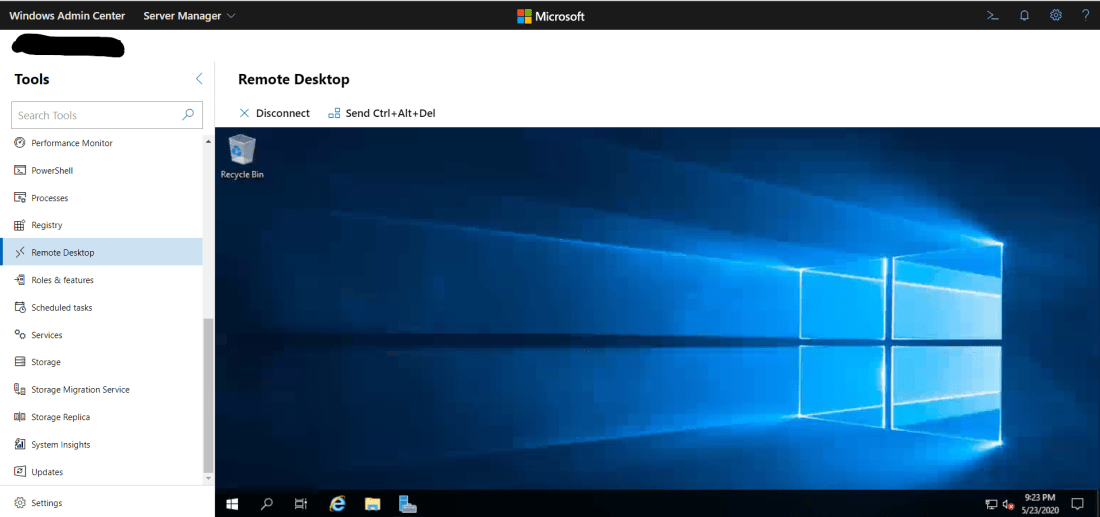
Task: Open File Explorer in remote taskbar
Action: 372,504
